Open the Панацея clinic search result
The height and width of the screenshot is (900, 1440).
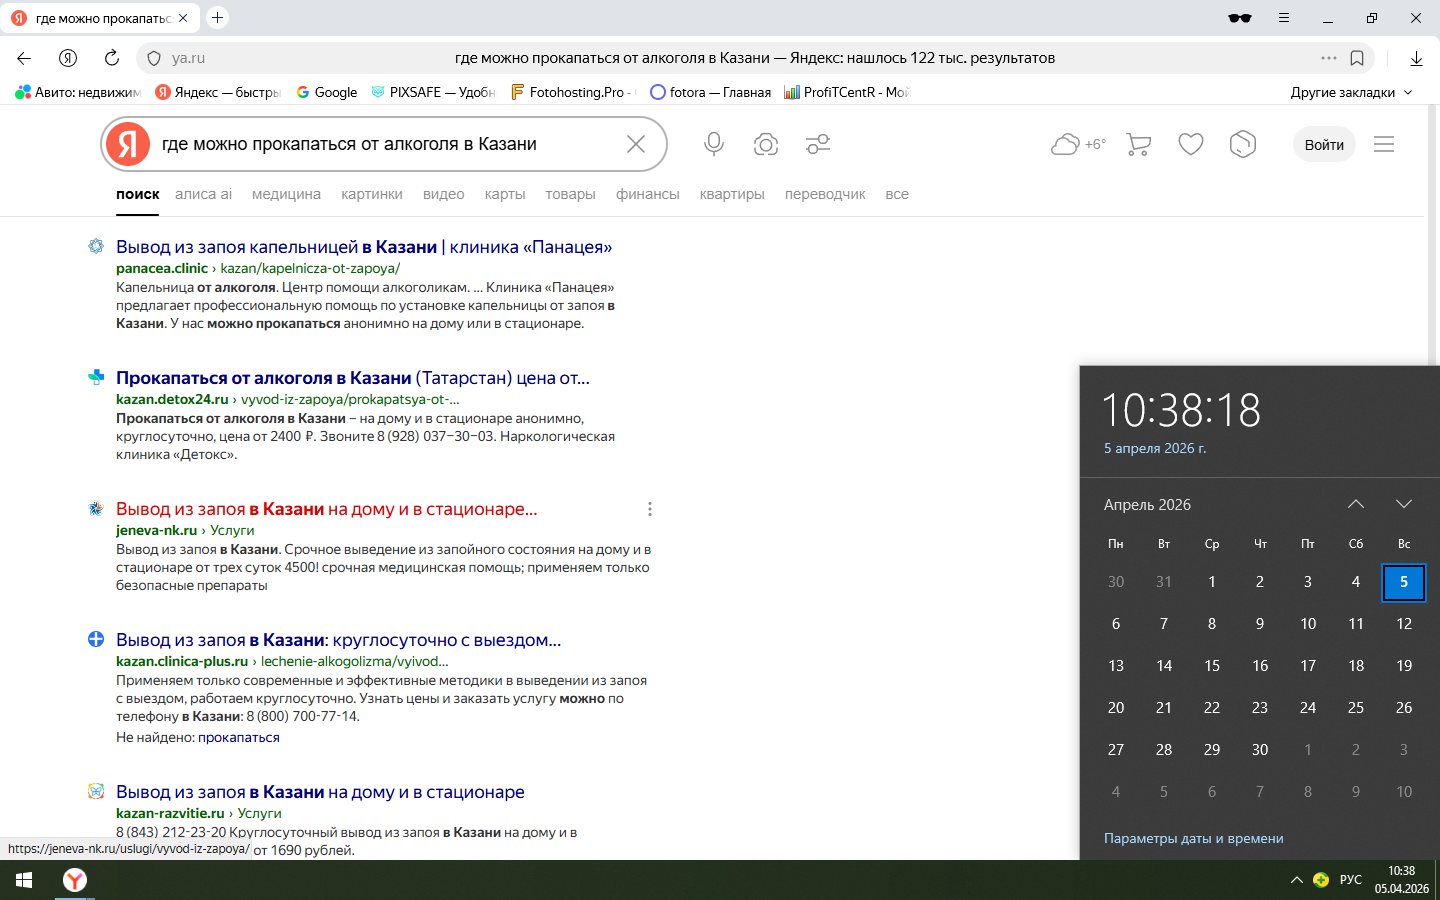click(x=363, y=247)
